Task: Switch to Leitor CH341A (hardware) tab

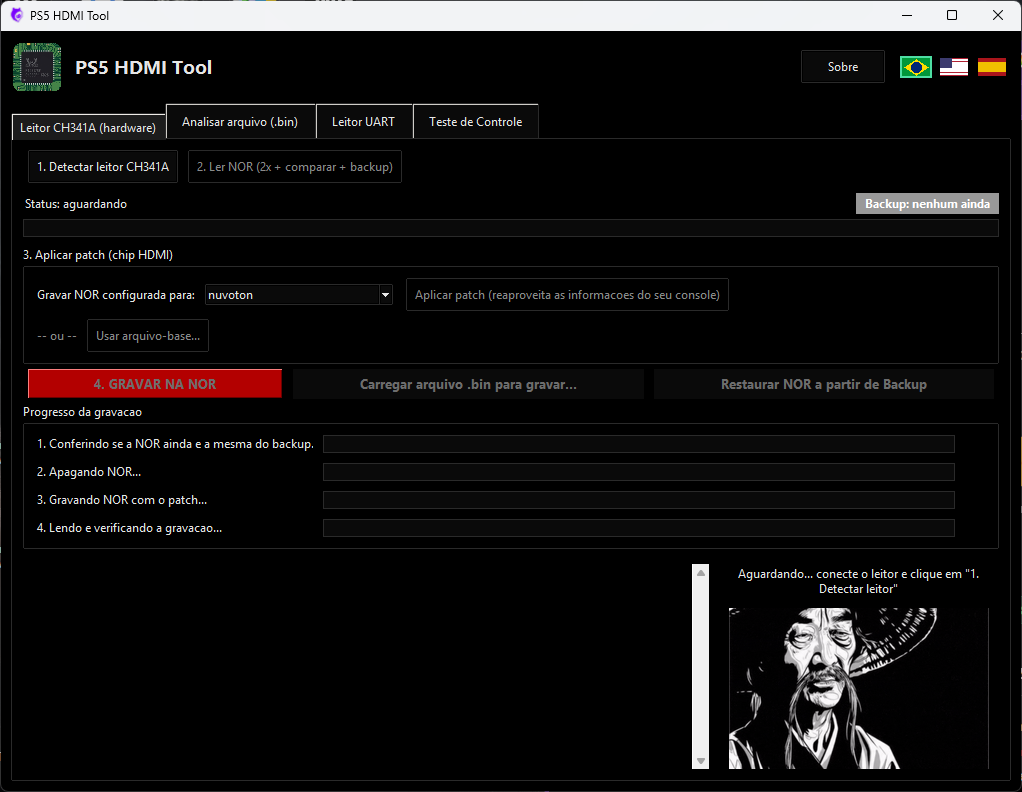Action: point(88,128)
